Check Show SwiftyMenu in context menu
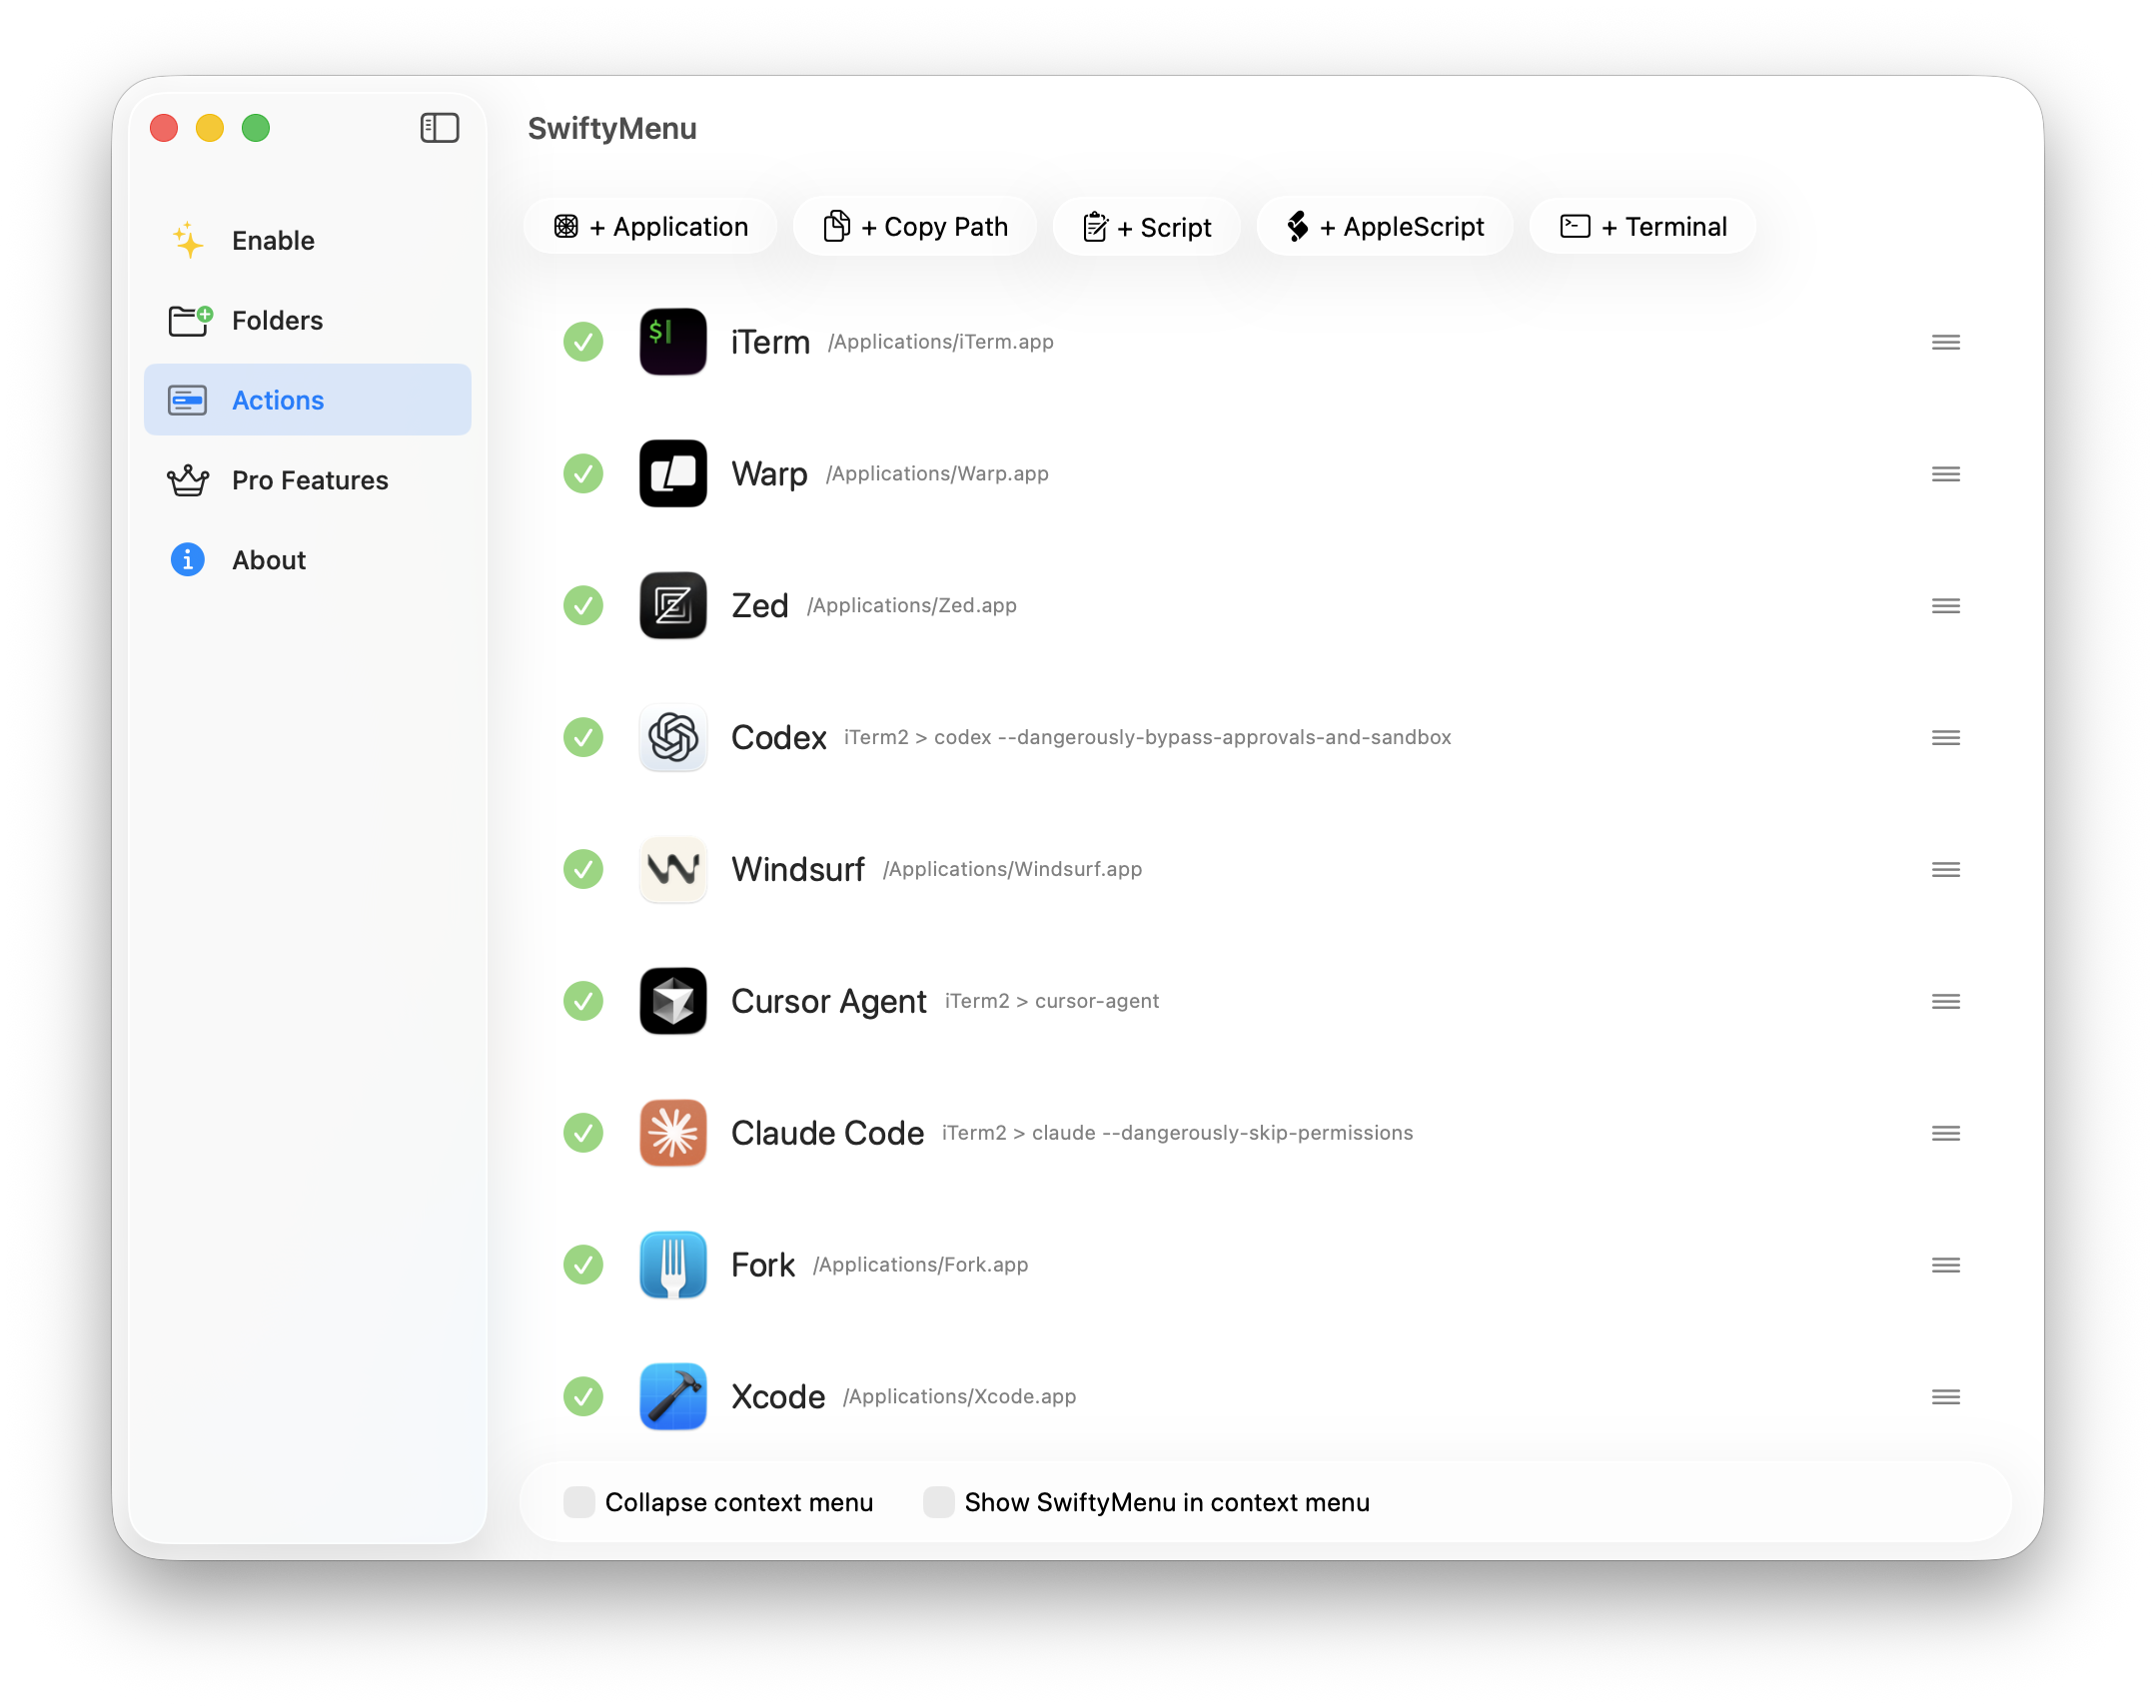Image resolution: width=2156 pixels, height=1708 pixels. [938, 1502]
